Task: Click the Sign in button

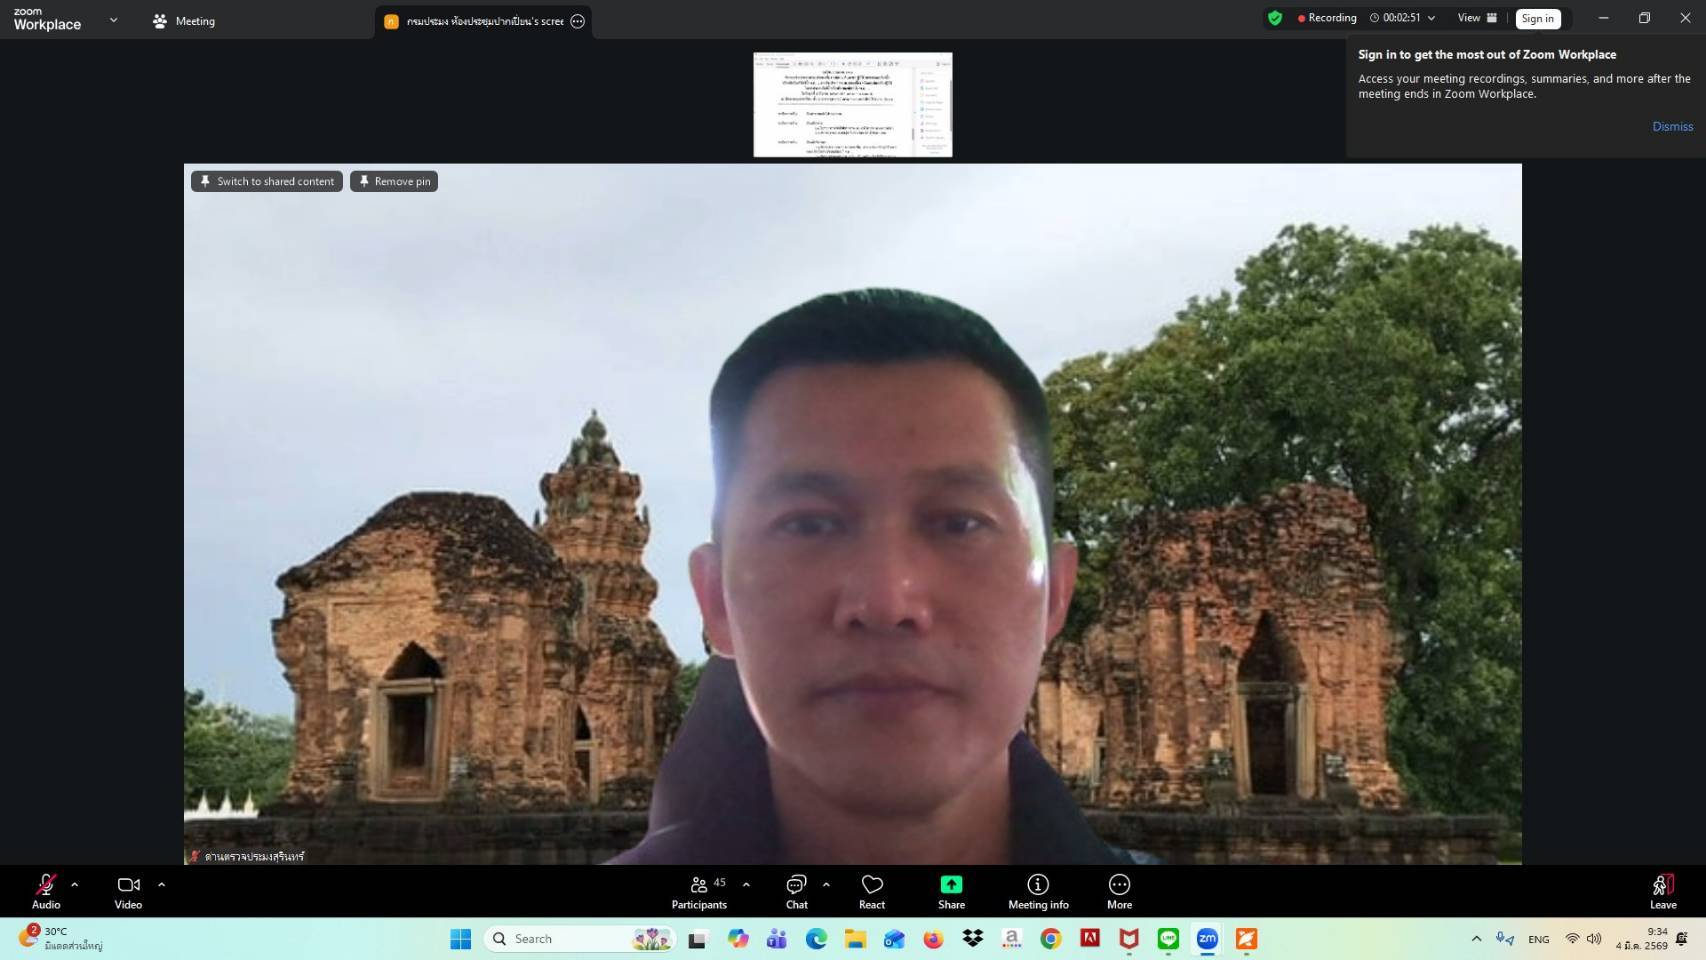Action: pos(1537,18)
